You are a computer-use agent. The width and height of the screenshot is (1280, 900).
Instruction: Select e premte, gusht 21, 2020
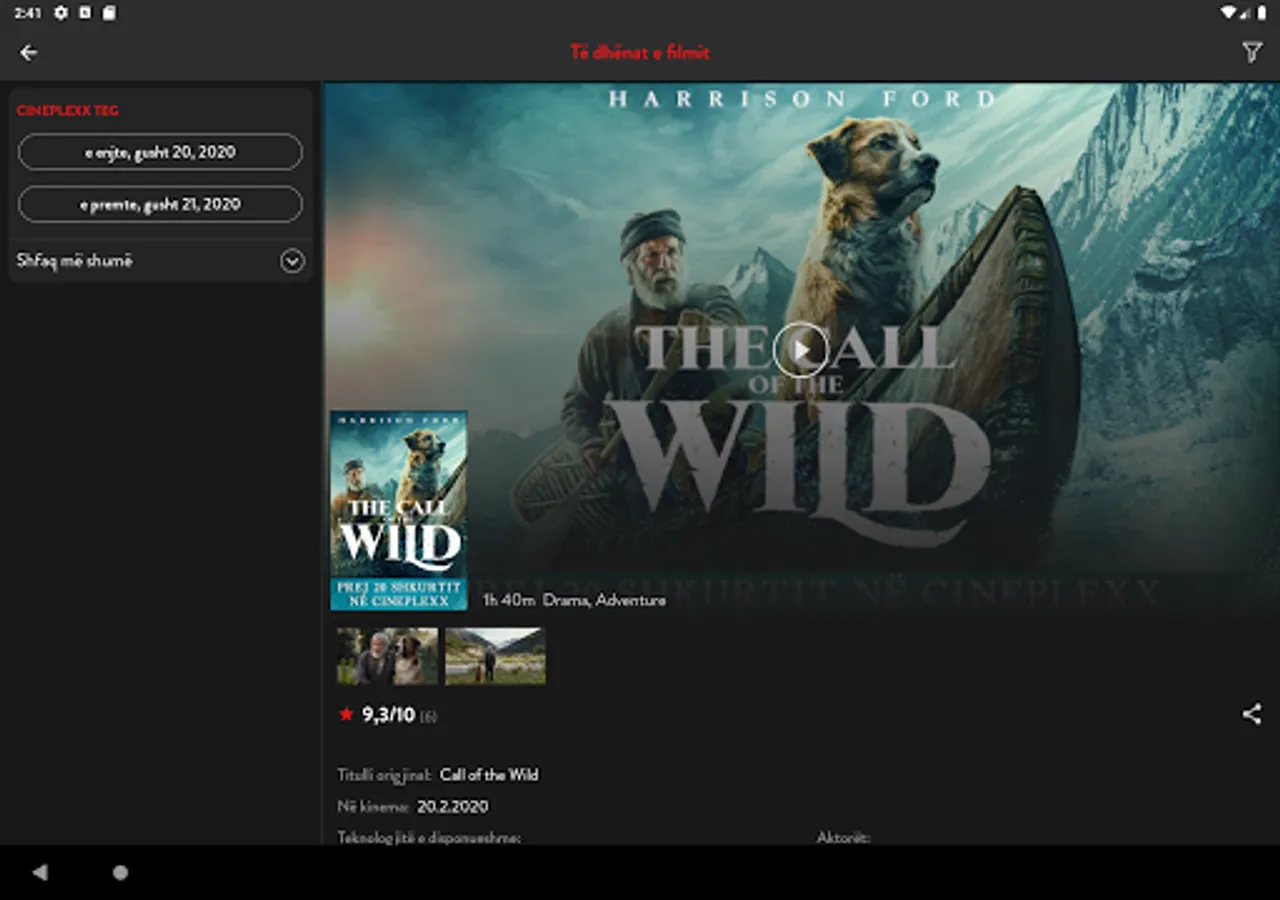tap(160, 204)
